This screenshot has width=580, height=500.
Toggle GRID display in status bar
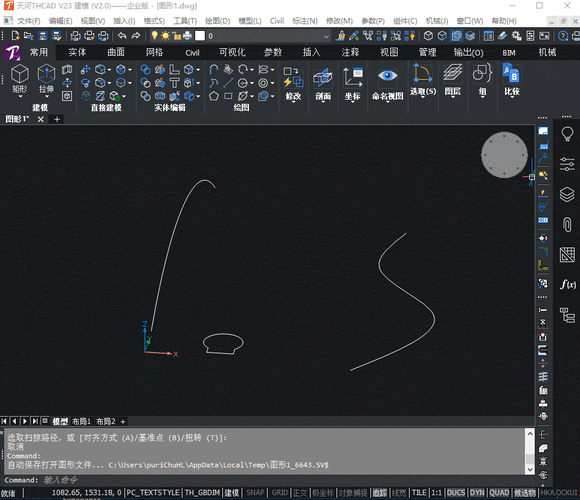coord(280,493)
